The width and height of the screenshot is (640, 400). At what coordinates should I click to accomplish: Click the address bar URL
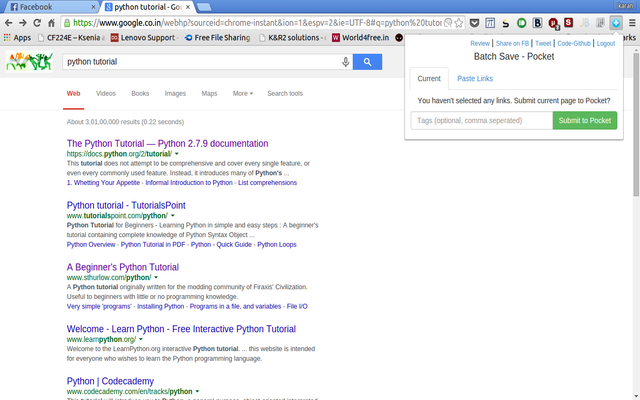257,23
